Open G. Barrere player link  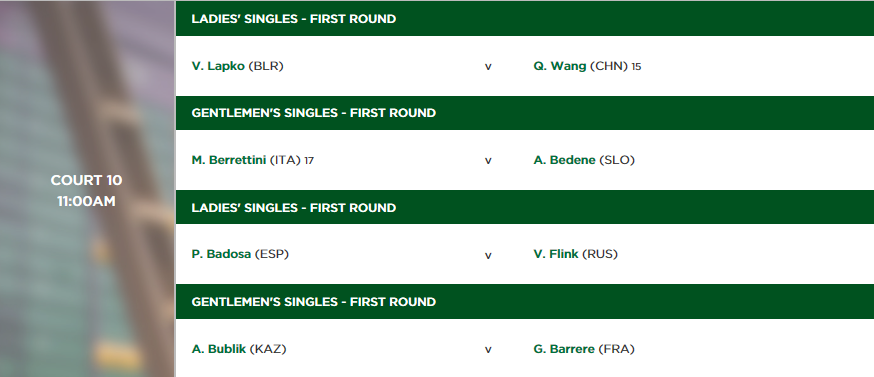[x=564, y=349]
